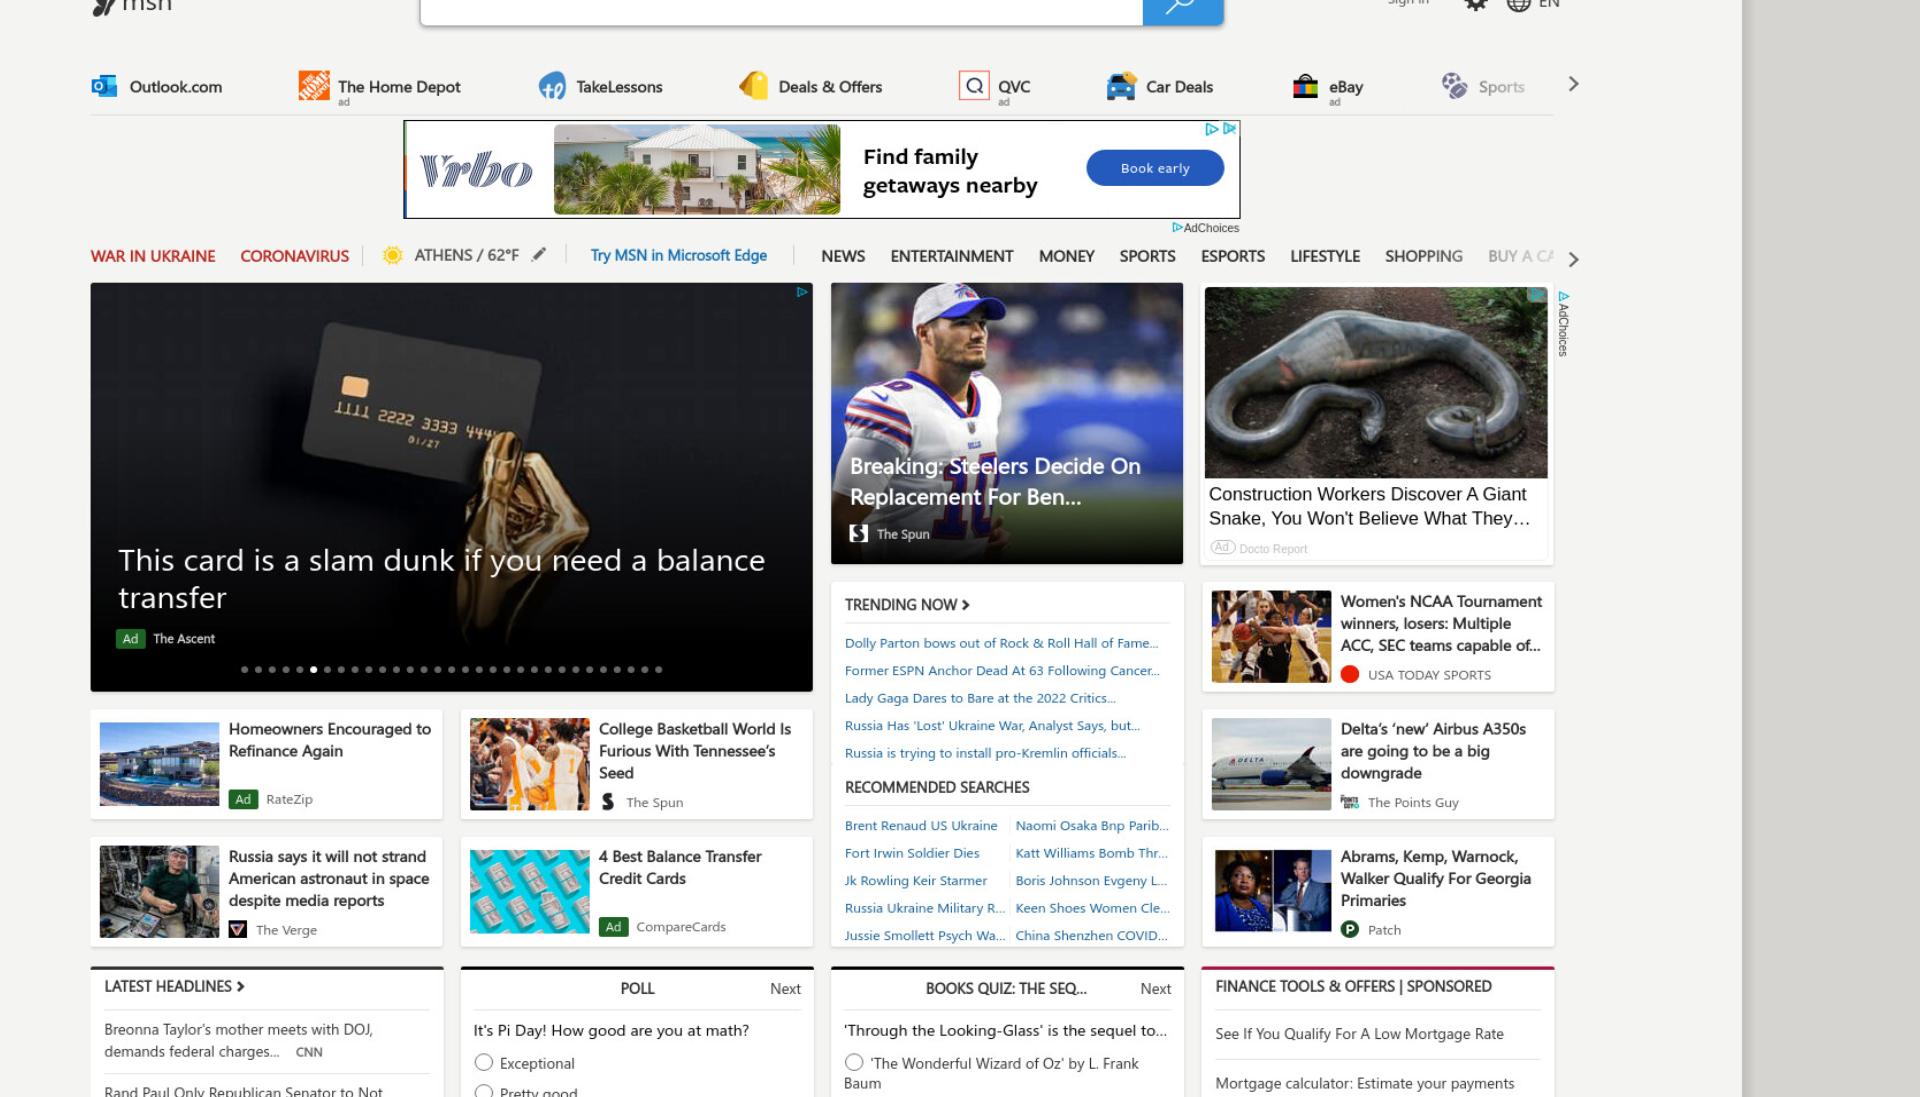The image size is (1920, 1097).
Task: Click the first carousel dot indicator
Action: point(244,669)
